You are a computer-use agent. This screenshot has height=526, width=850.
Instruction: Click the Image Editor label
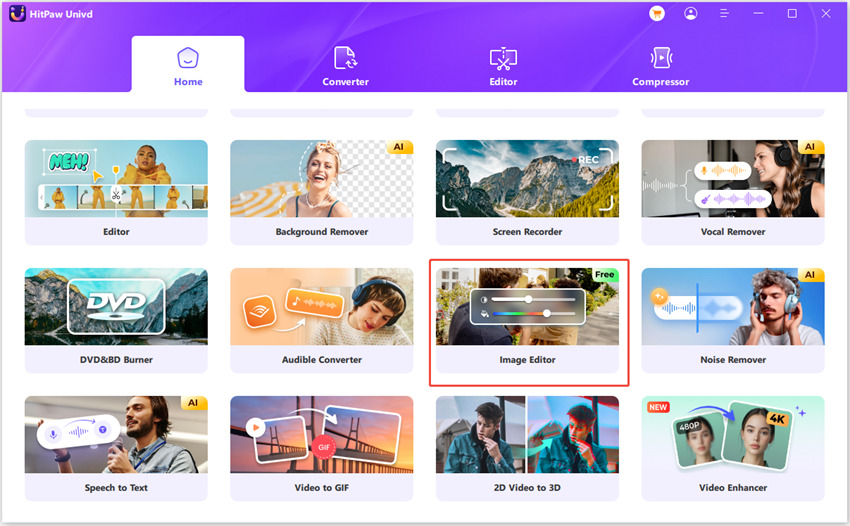point(527,360)
